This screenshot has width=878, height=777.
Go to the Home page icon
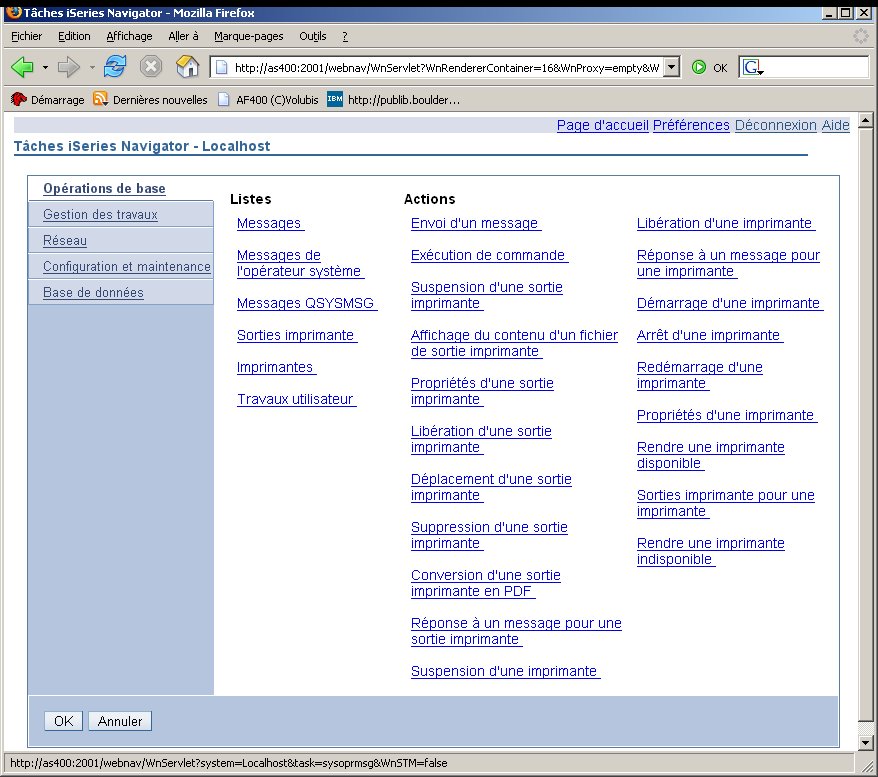(x=187, y=67)
